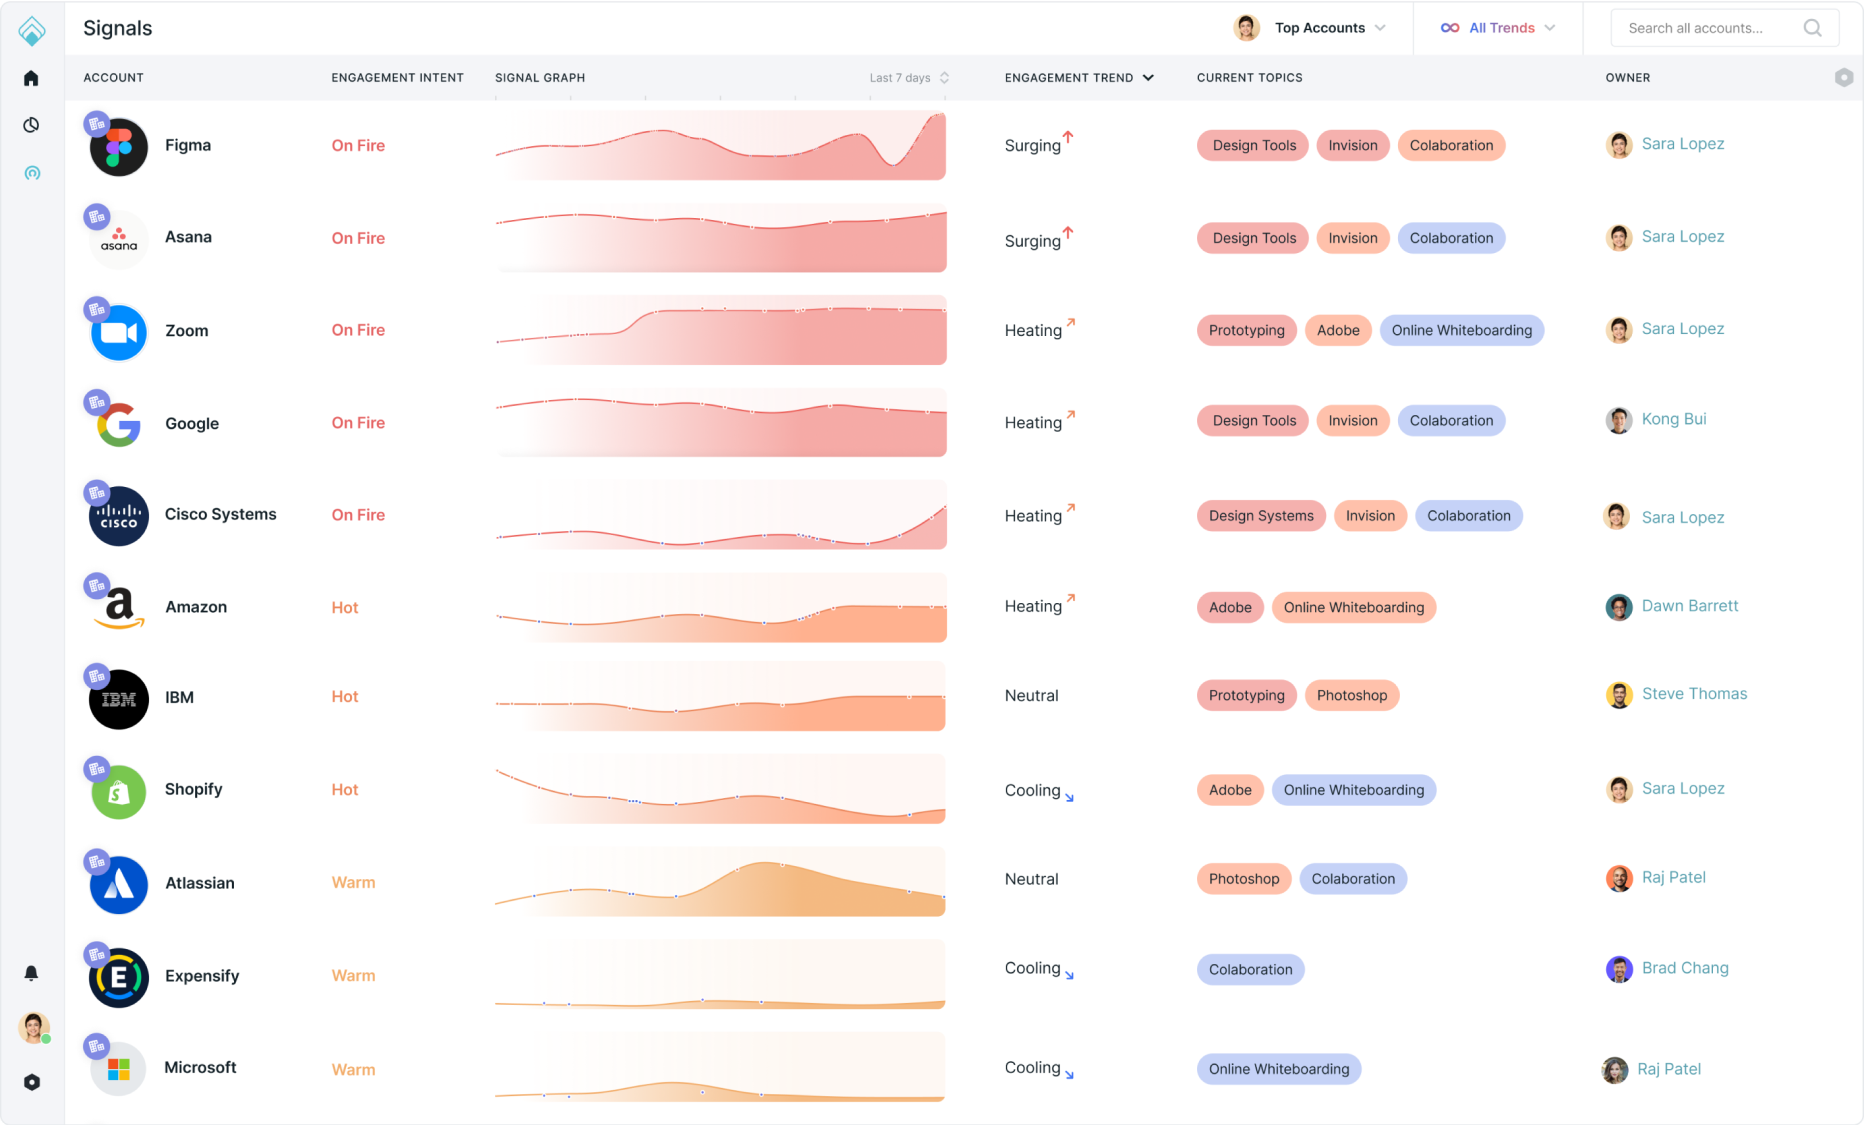Change the Last 7 days range selector

[x=909, y=78]
